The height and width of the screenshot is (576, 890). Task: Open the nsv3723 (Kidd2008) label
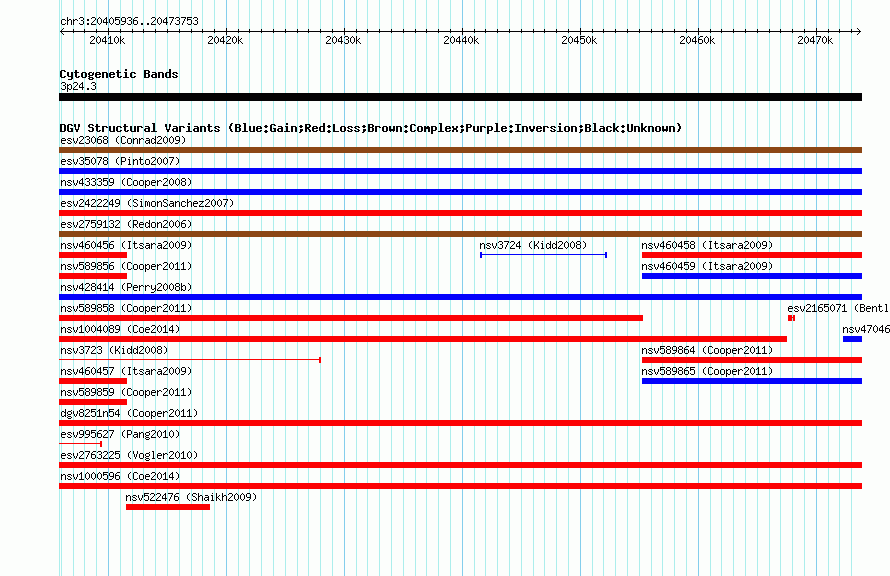[114, 350]
